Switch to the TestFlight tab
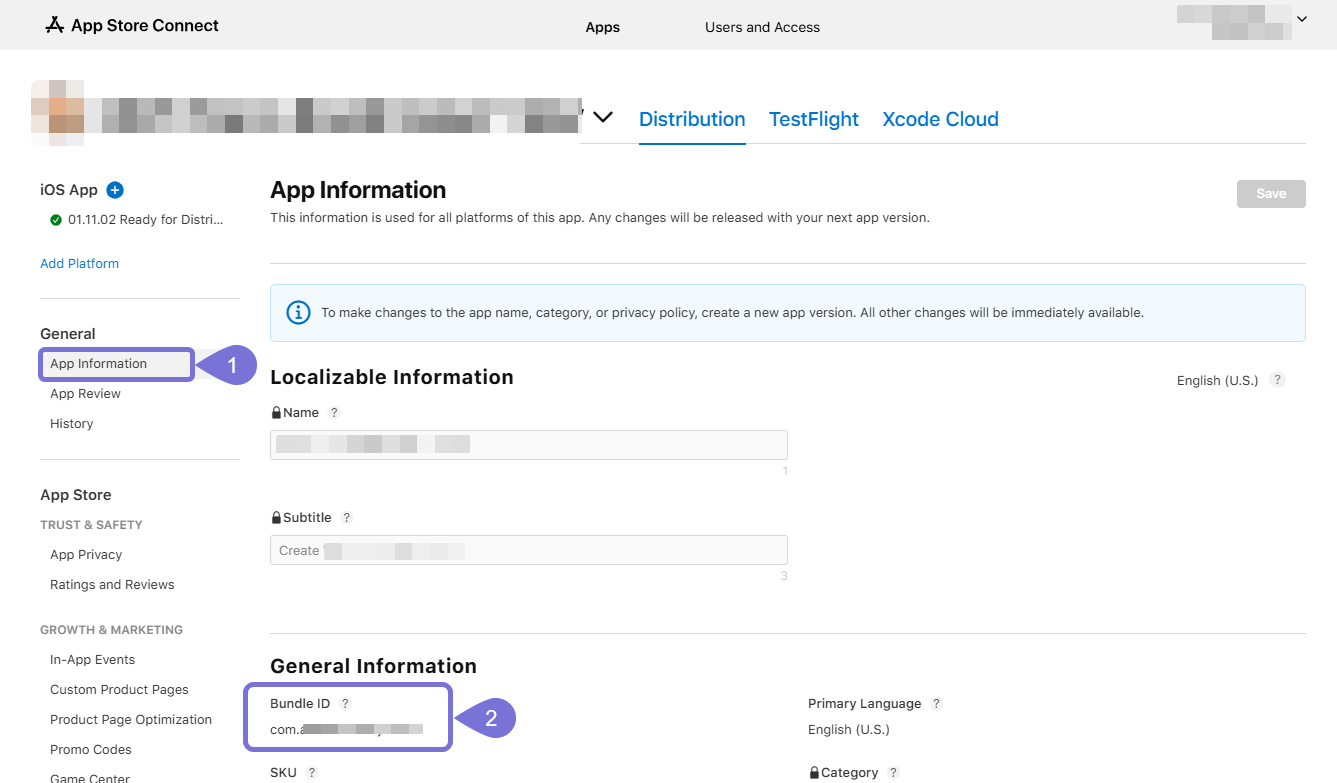1337x783 pixels. pos(813,119)
